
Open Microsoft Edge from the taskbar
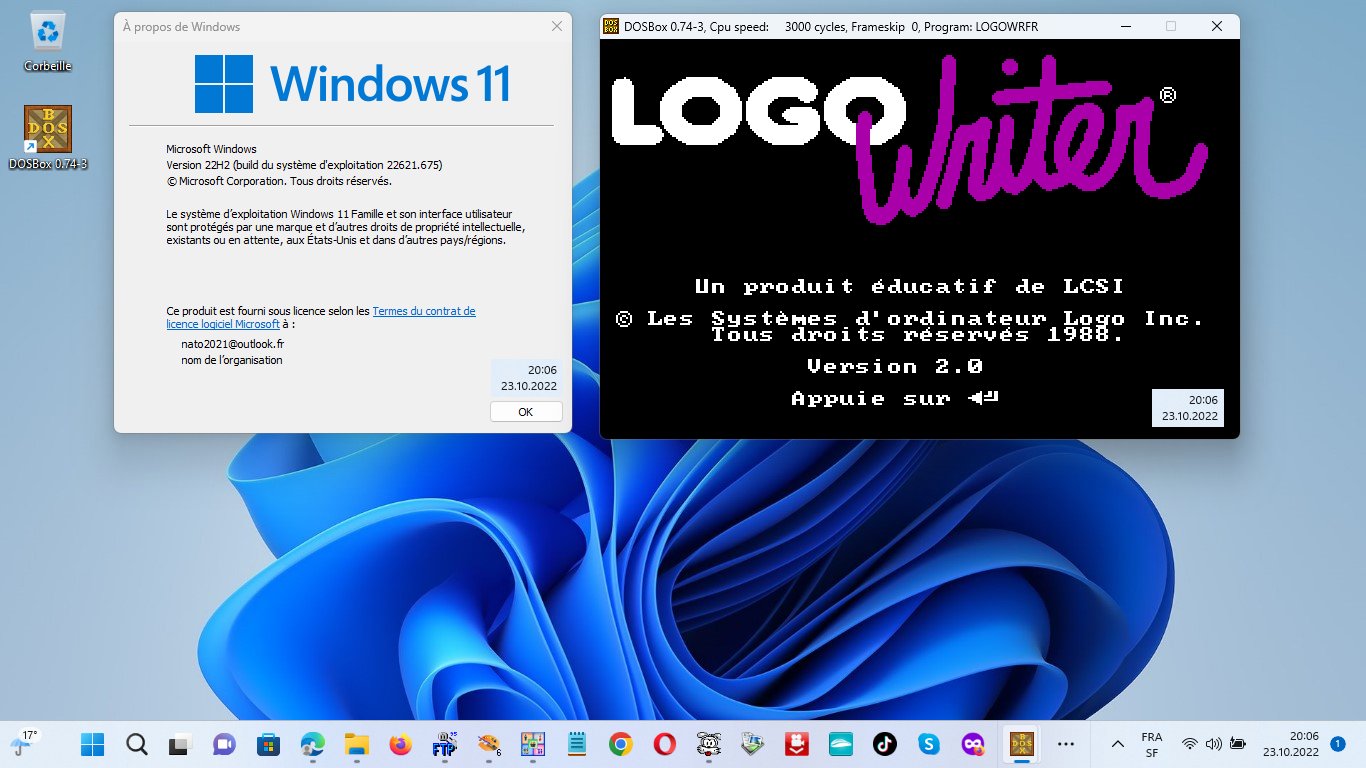tap(312, 744)
